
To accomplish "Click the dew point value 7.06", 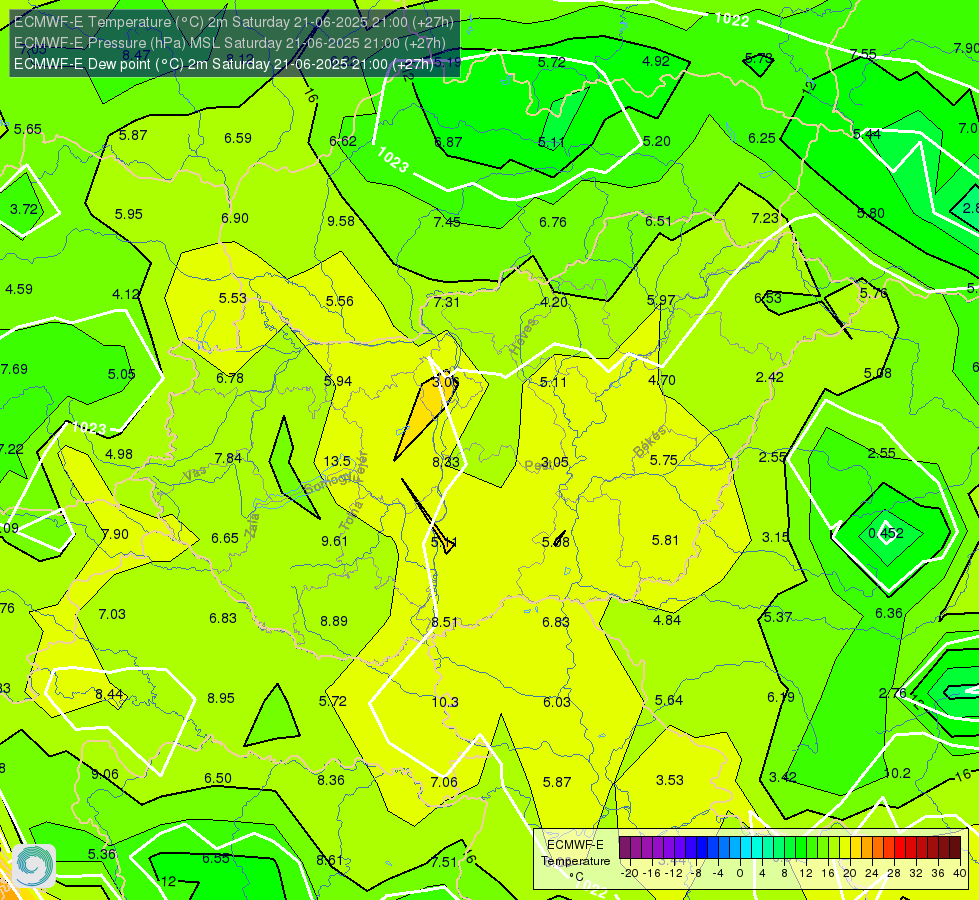I will (x=444, y=782).
